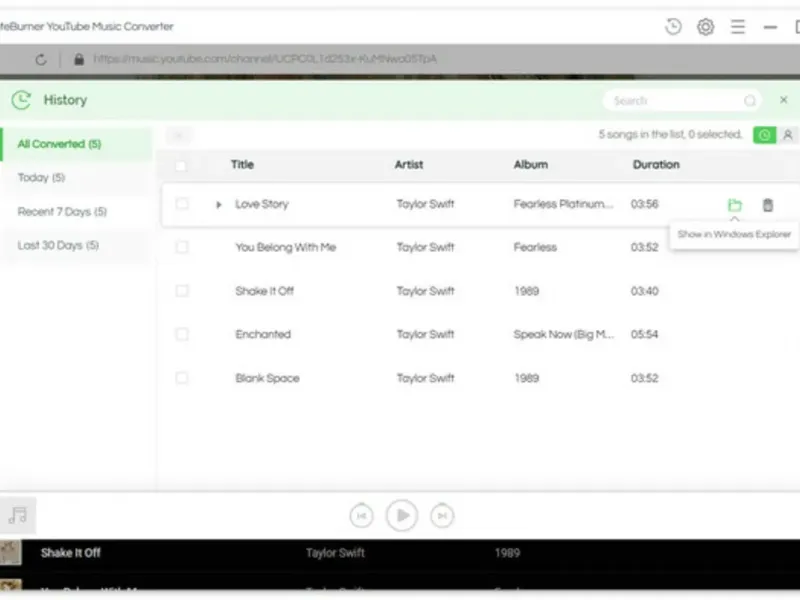Image resolution: width=800 pixels, height=600 pixels.
Task: Delete Love Story with trash icon
Action: (x=768, y=205)
